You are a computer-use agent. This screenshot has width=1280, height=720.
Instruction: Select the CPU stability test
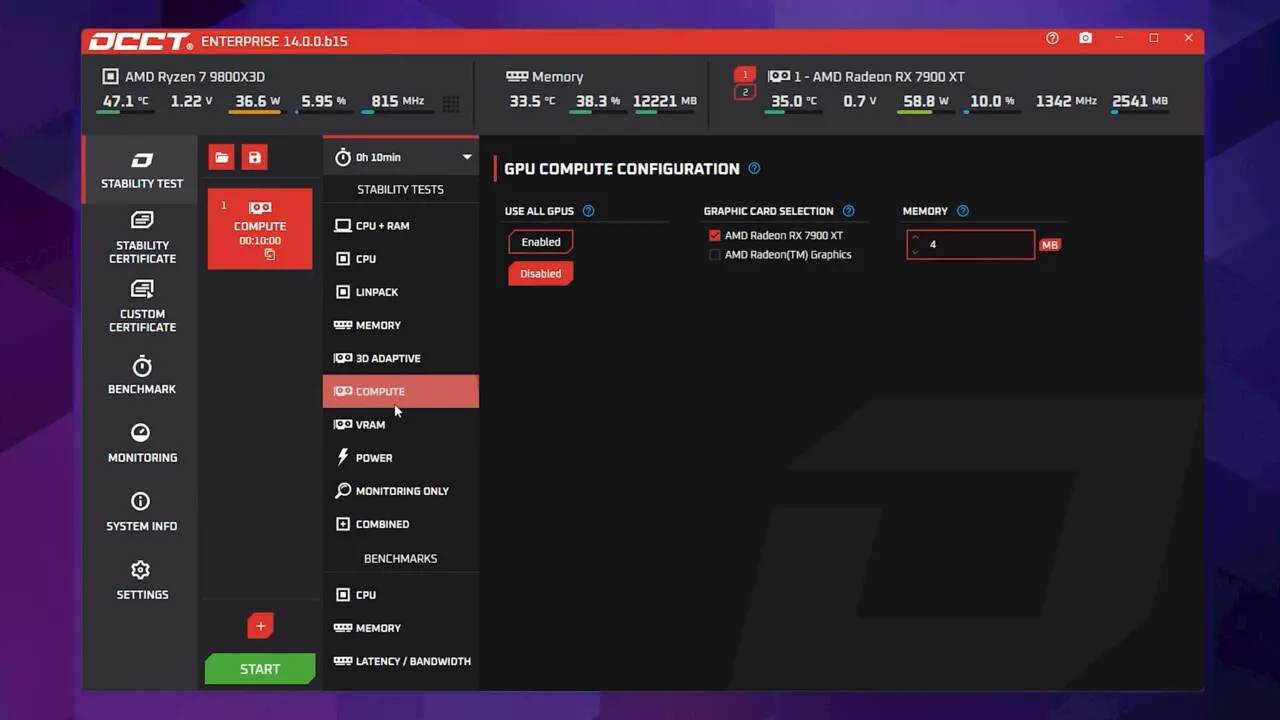tap(401, 259)
